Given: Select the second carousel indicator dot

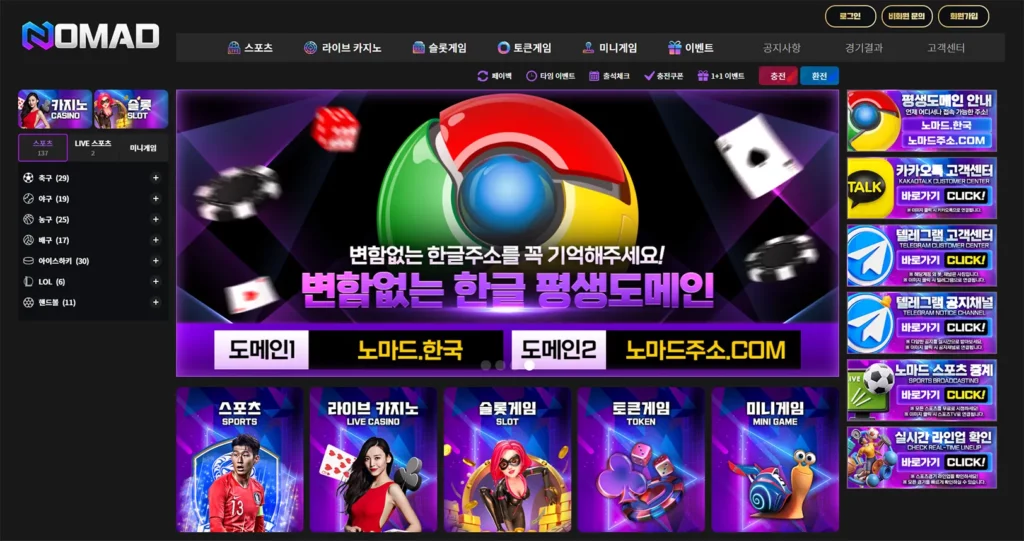Looking at the screenshot, I should (500, 366).
